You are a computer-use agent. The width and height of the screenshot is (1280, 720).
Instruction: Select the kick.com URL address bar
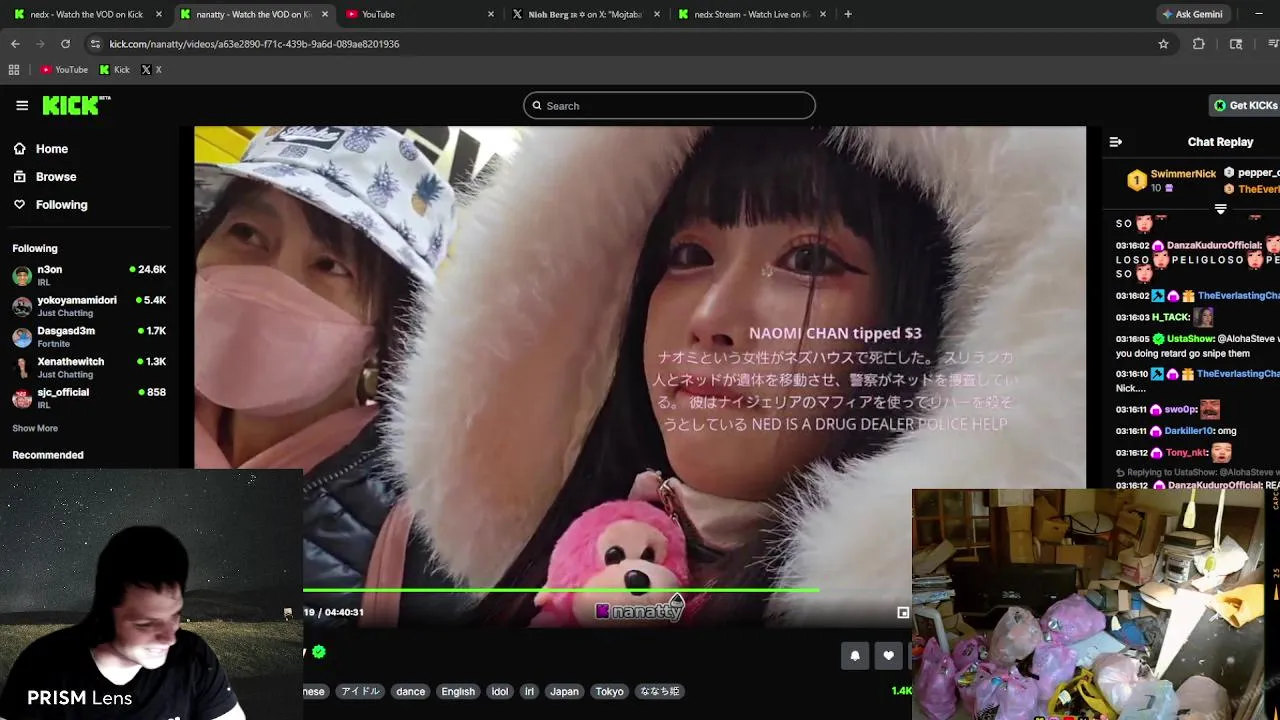pos(254,44)
